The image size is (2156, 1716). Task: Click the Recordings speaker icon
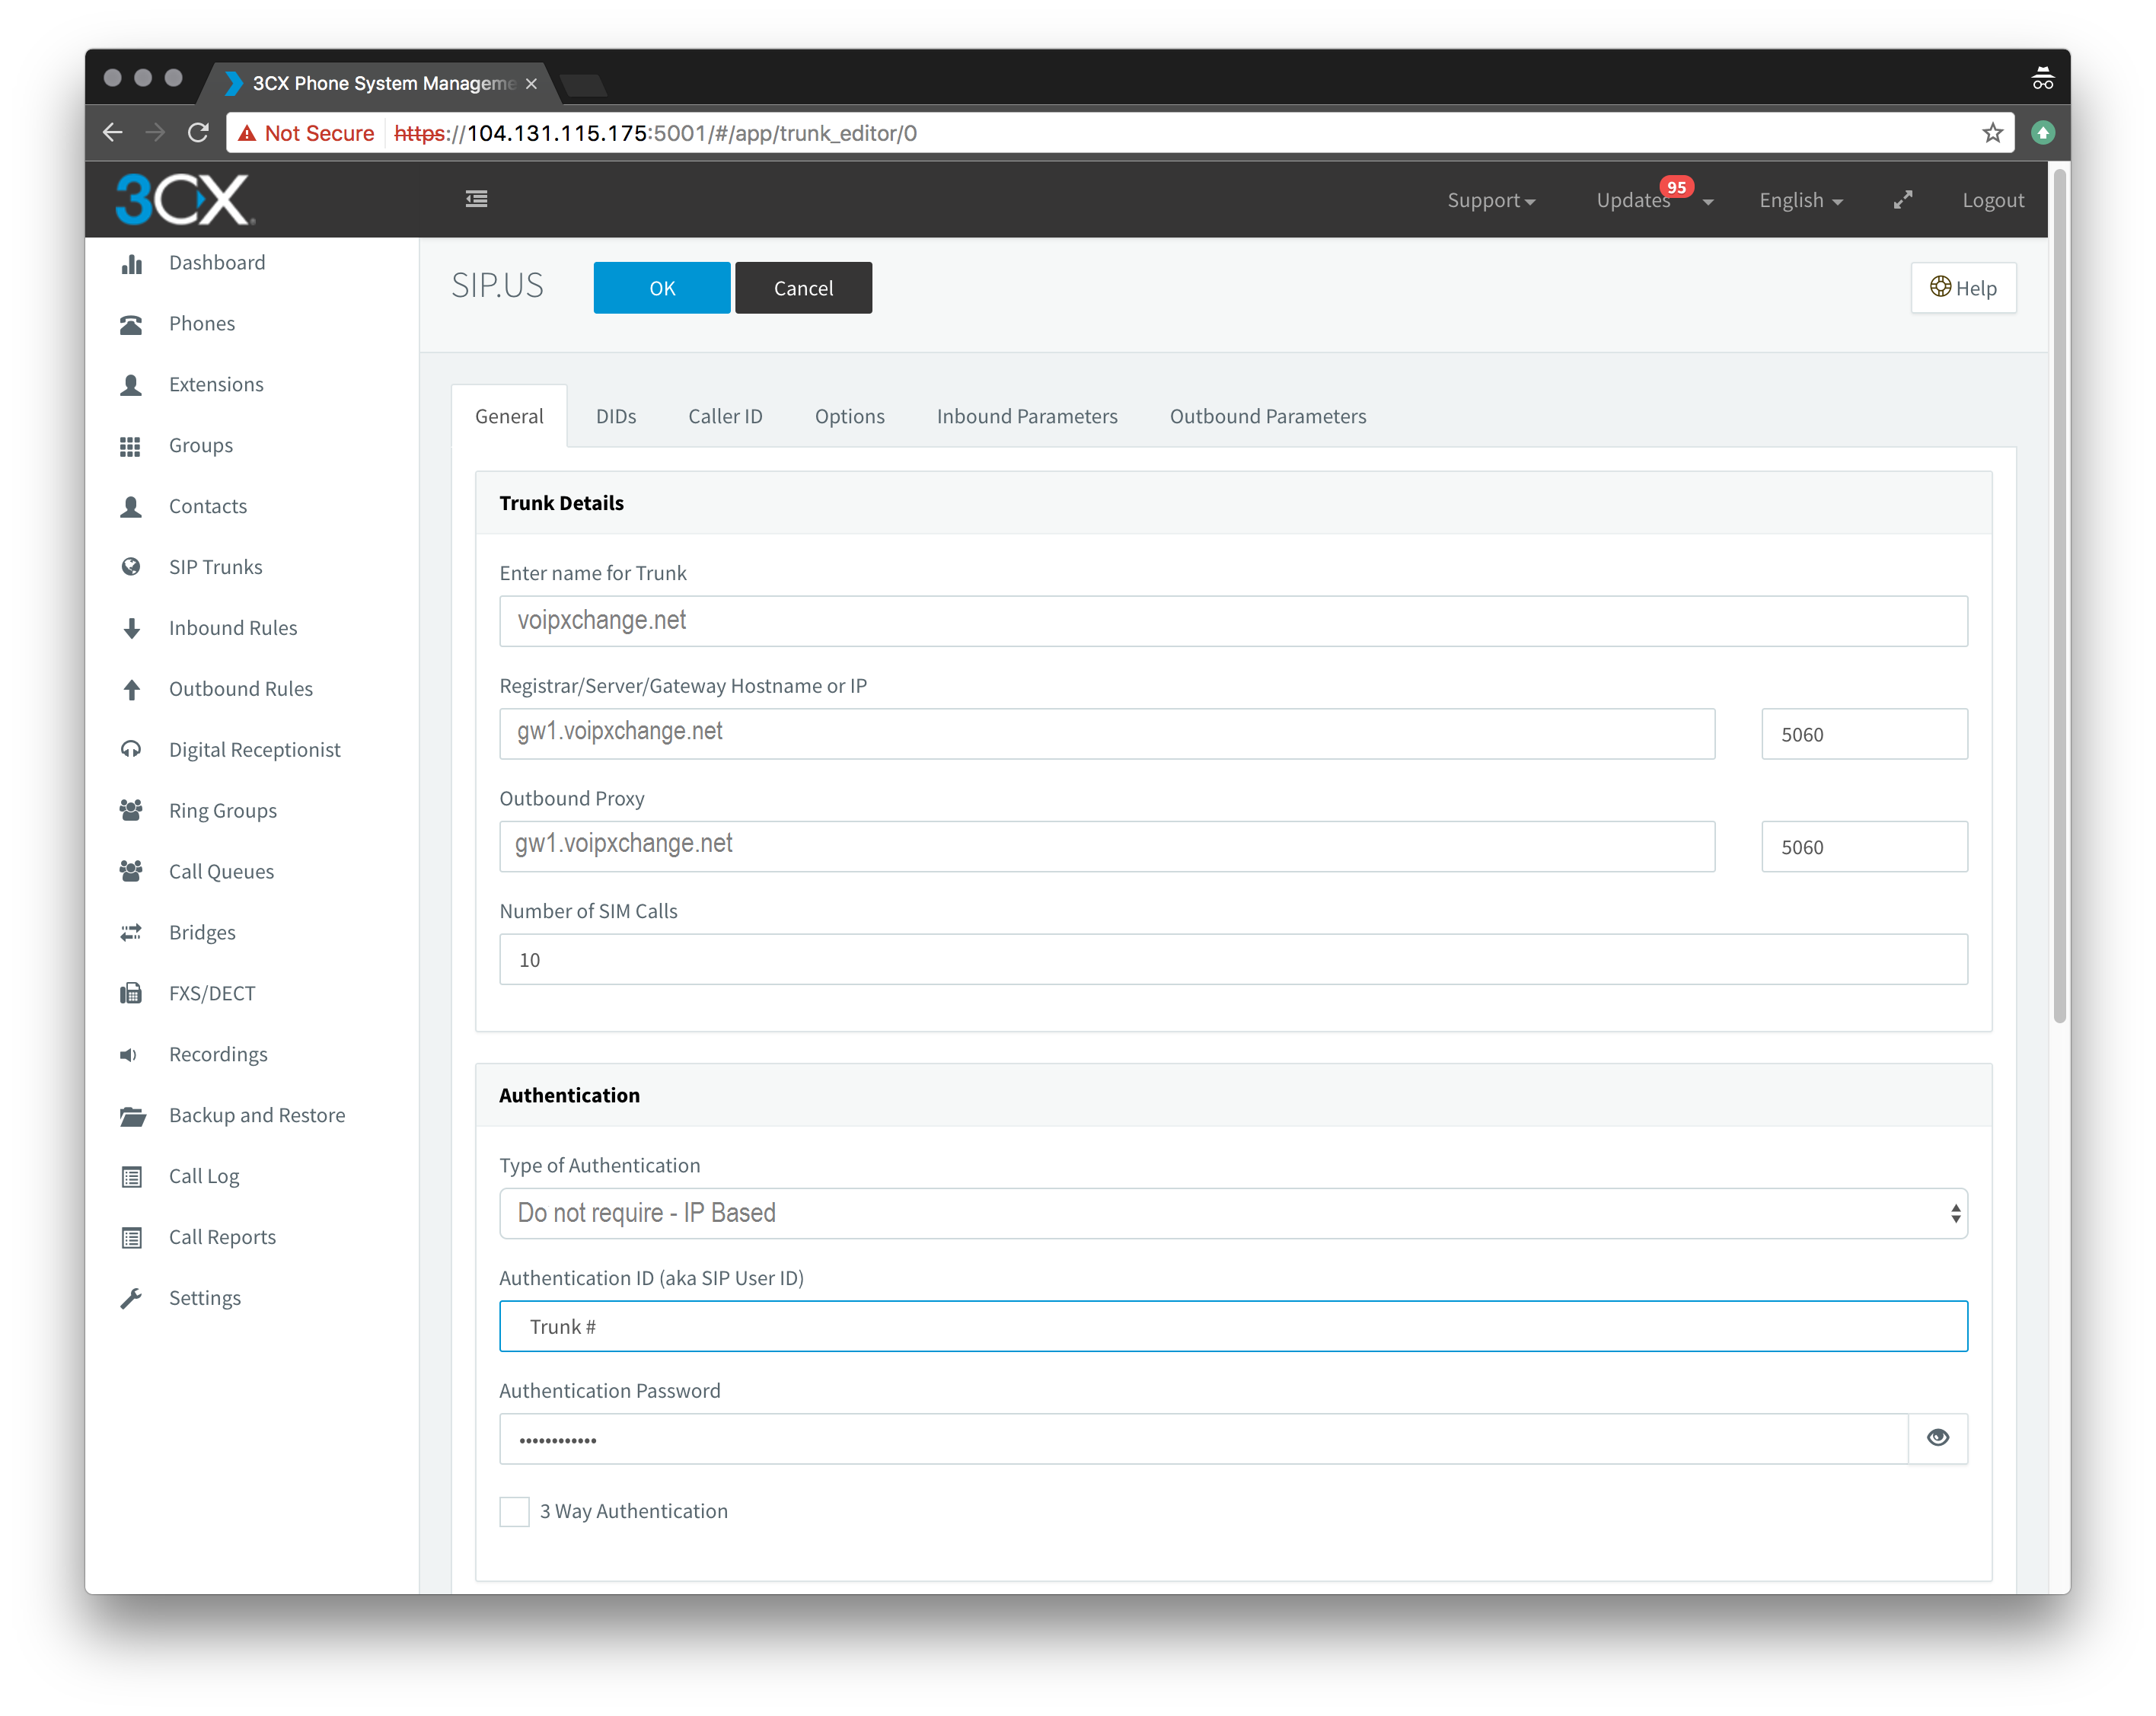129,1055
